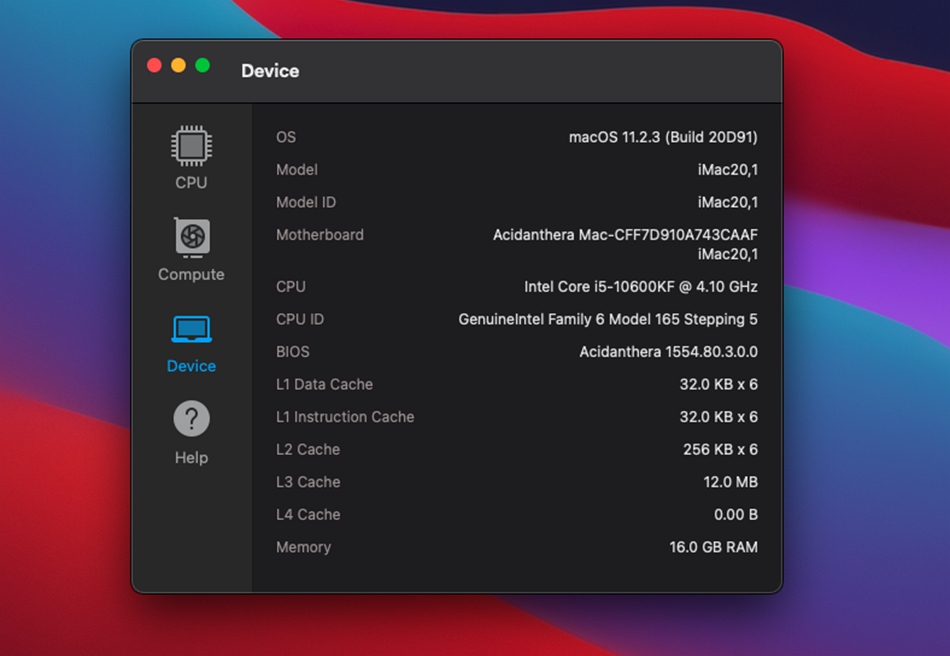The image size is (950, 656).
Task: Click the L1 Instruction Cache label
Action: [345, 417]
